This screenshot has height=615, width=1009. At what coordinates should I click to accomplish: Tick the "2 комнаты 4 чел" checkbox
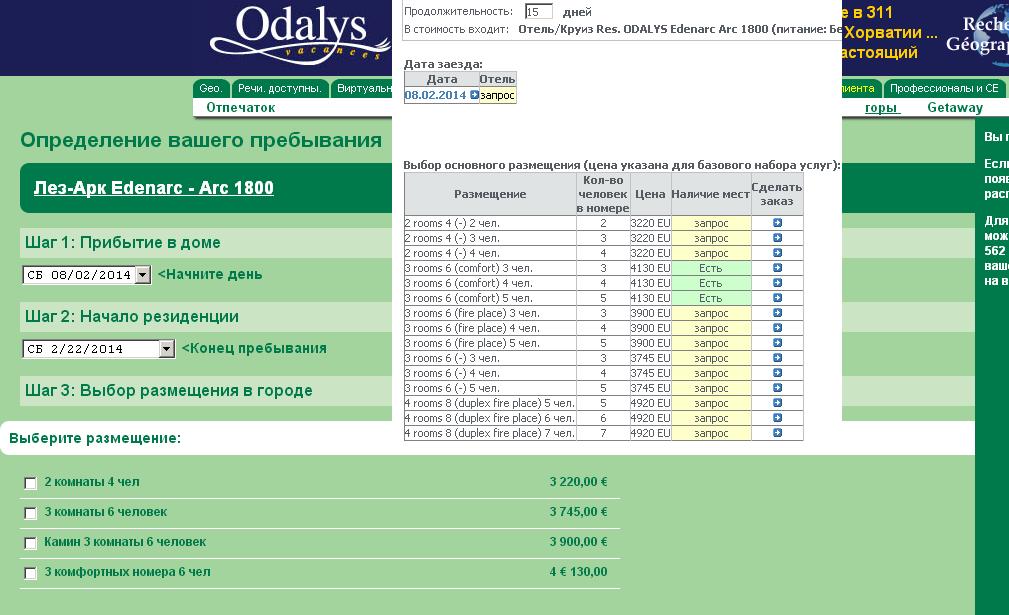pos(30,482)
